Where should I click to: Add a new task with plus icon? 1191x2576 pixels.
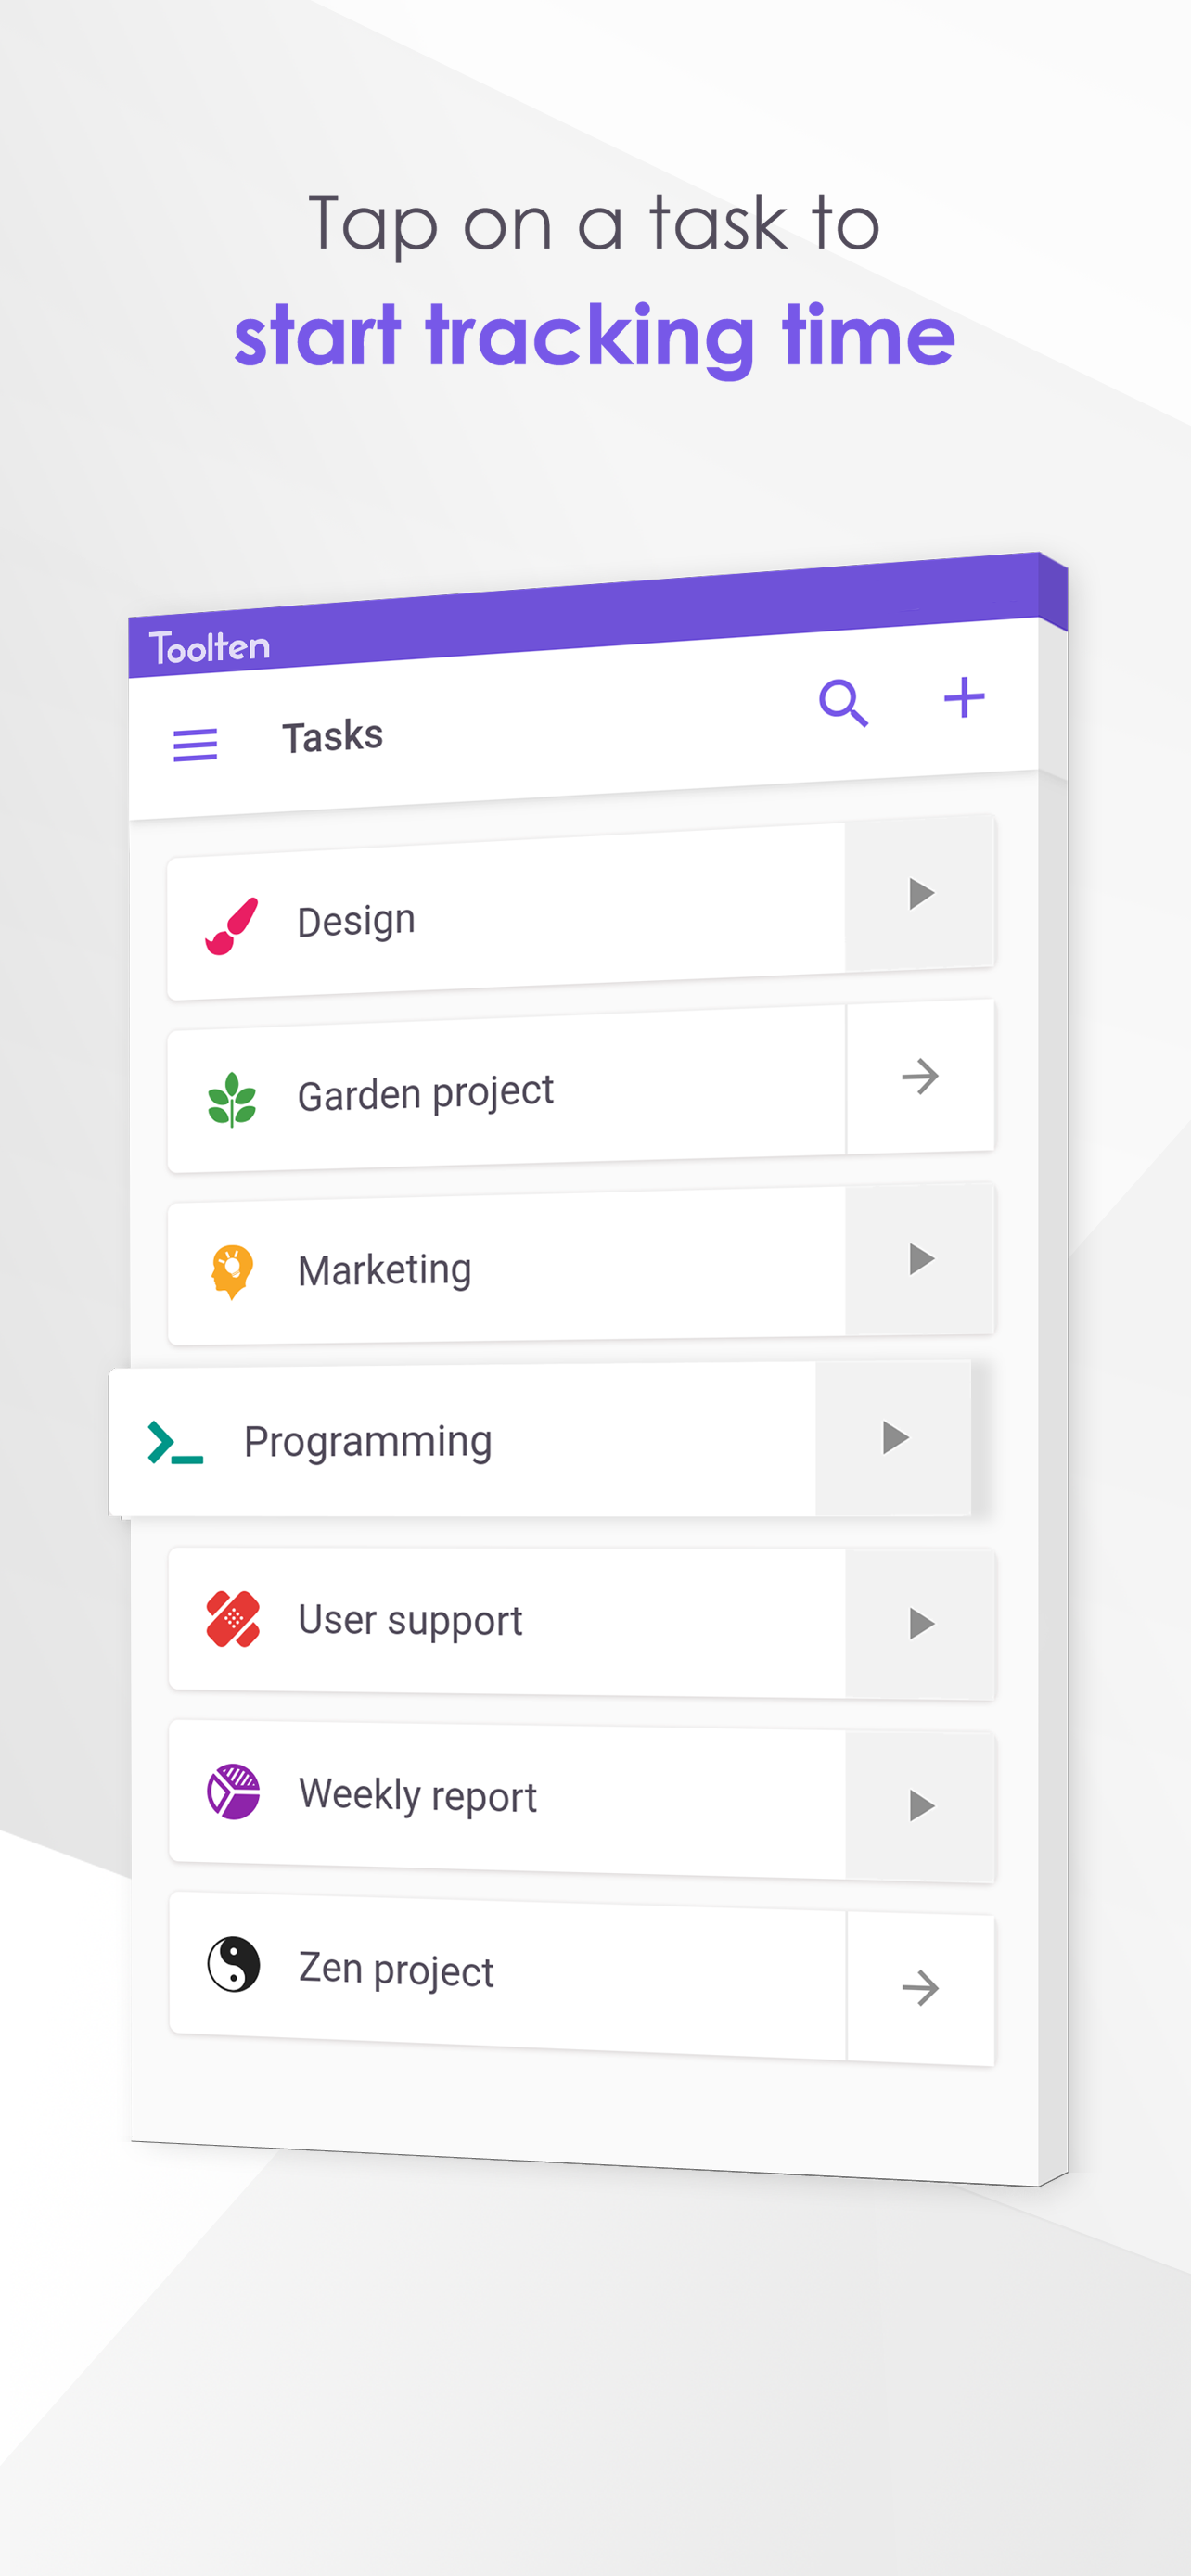coord(964,697)
